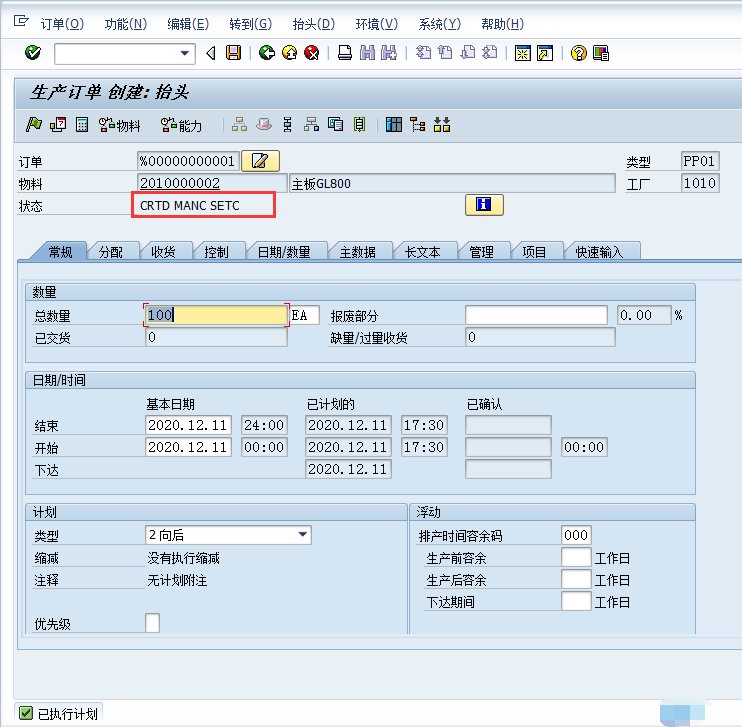Image resolution: width=742 pixels, height=727 pixels.
Task: Click the Generate Shortcut icon
Action: 545,53
